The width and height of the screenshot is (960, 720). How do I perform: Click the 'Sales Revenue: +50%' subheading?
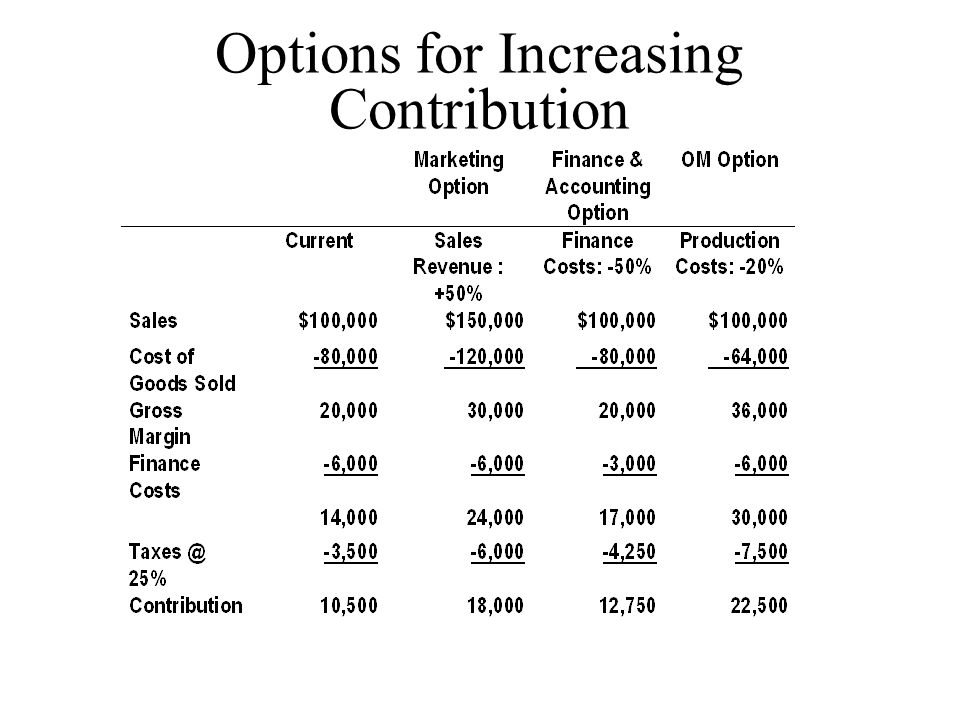tap(458, 267)
